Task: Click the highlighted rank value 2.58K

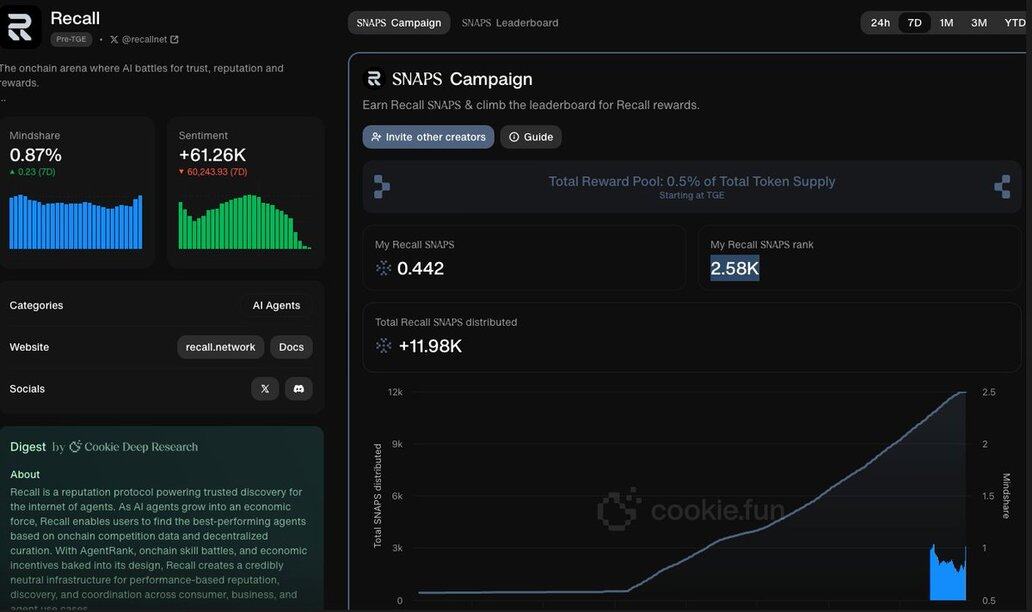Action: pos(735,268)
